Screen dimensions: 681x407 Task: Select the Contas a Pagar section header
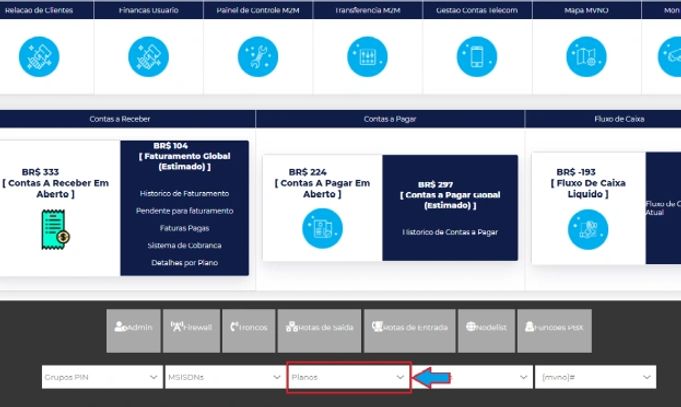390,119
